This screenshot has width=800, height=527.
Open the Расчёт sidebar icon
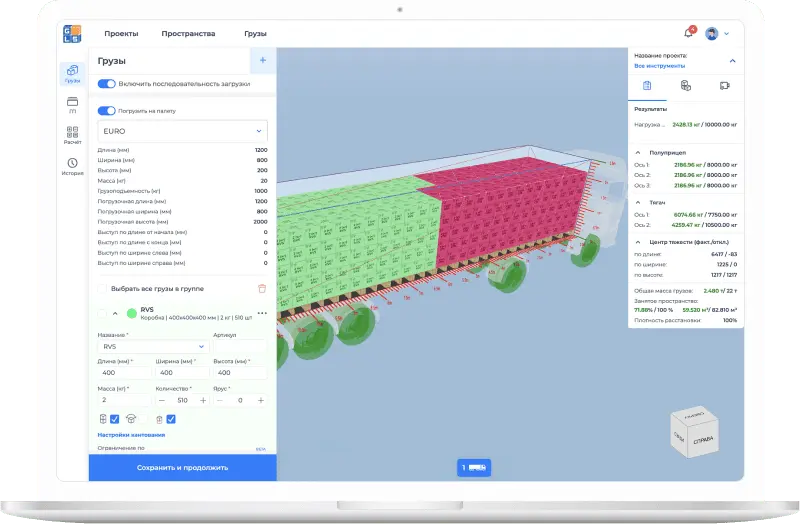pyautogui.click(x=72, y=135)
